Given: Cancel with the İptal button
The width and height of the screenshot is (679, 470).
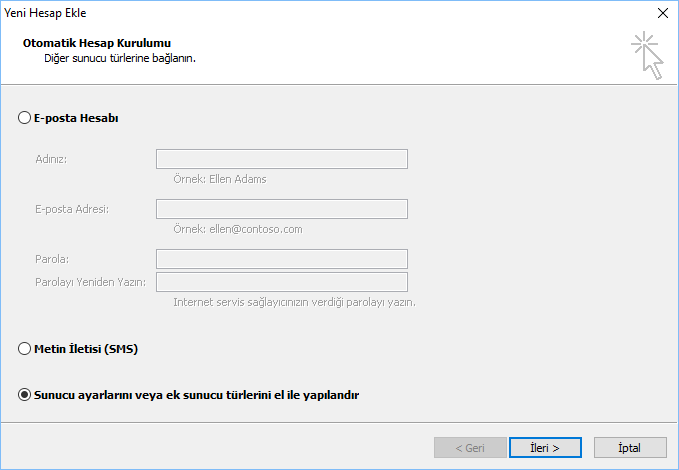Looking at the screenshot, I should click(630, 447).
